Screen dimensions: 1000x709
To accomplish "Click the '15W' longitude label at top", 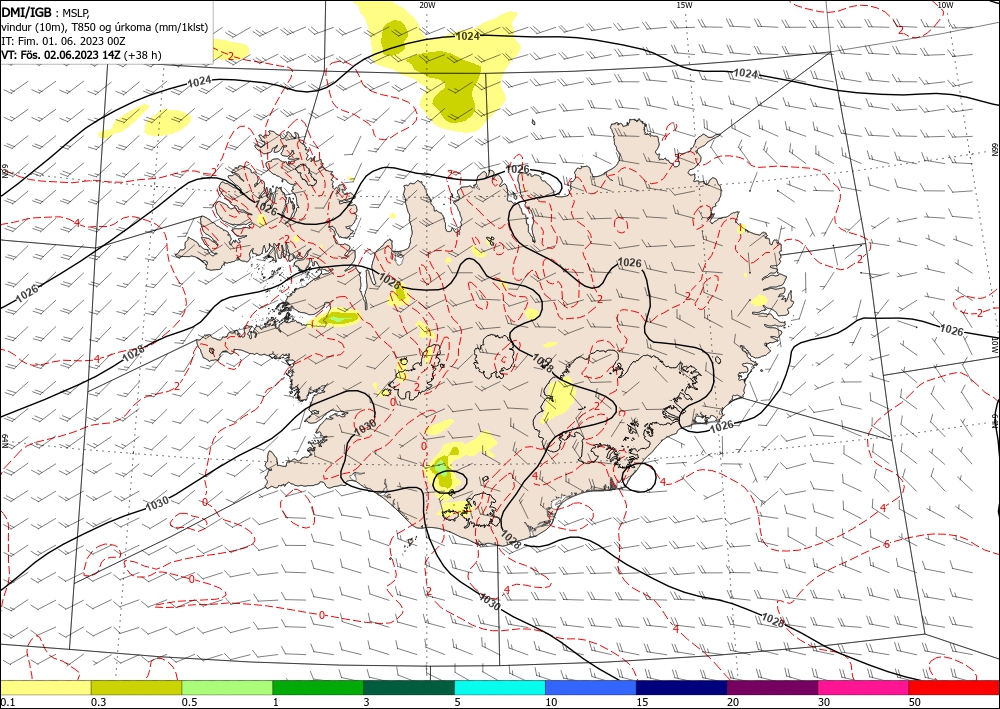I will 684,4.
